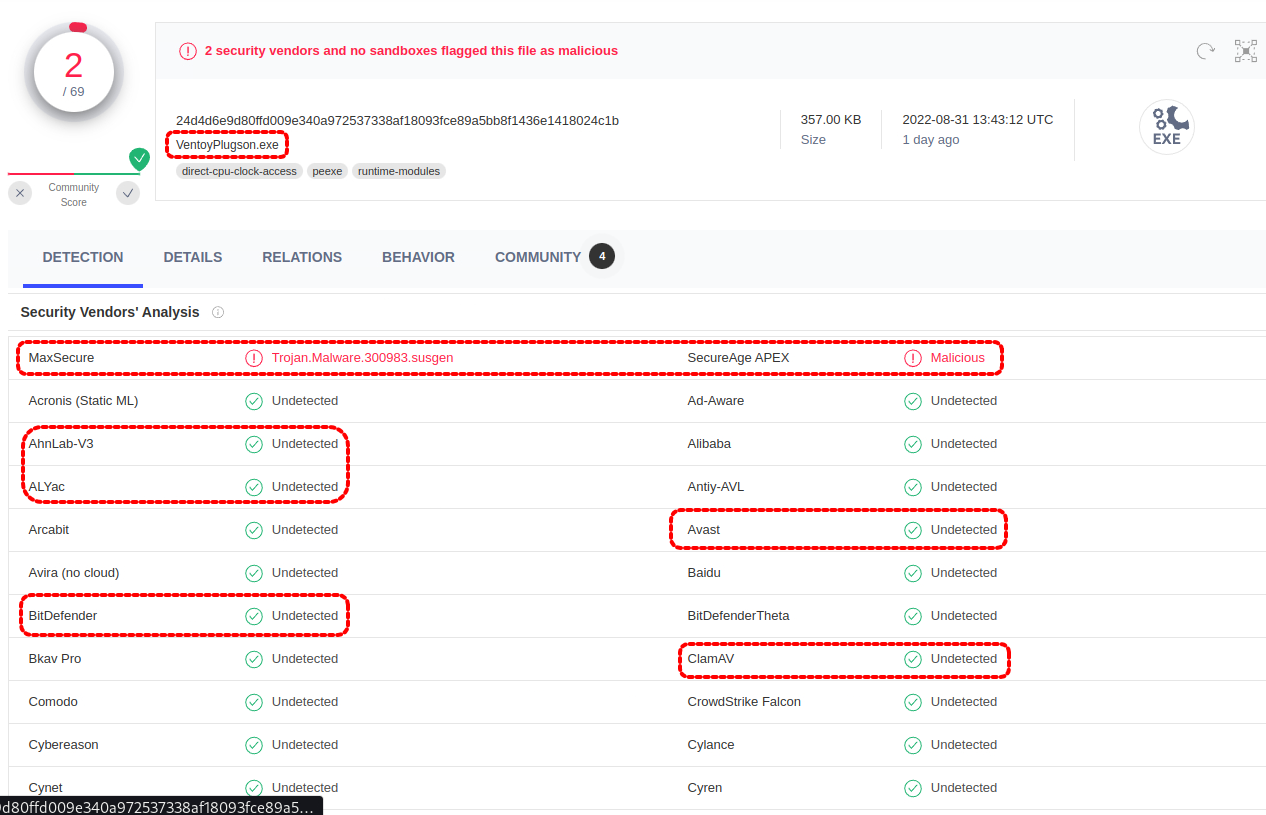Click CrowdStrike Falcon check icon

(913, 702)
